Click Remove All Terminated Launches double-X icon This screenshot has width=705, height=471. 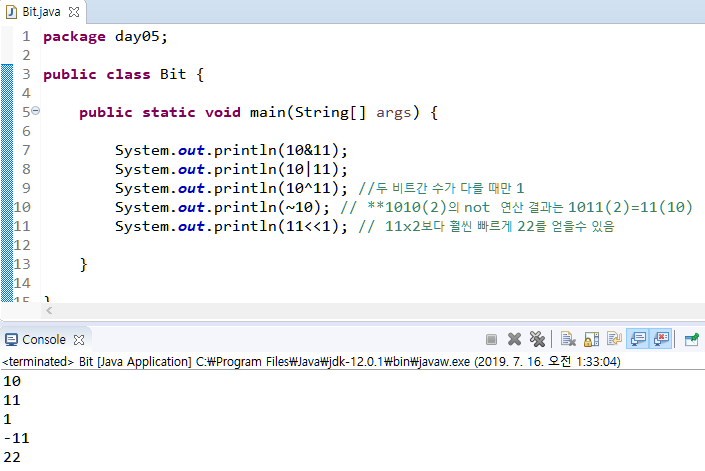tap(537, 339)
